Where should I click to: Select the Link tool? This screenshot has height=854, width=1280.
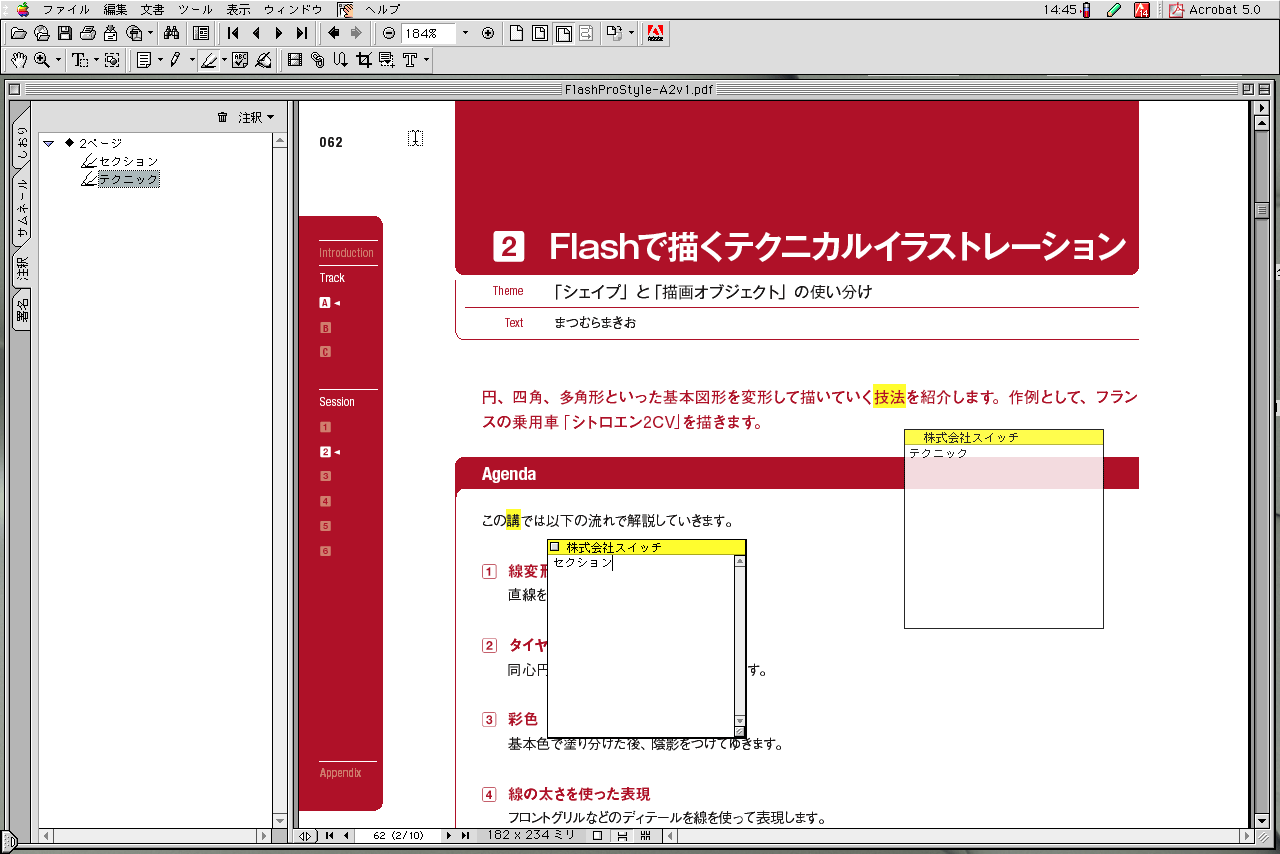(318, 60)
